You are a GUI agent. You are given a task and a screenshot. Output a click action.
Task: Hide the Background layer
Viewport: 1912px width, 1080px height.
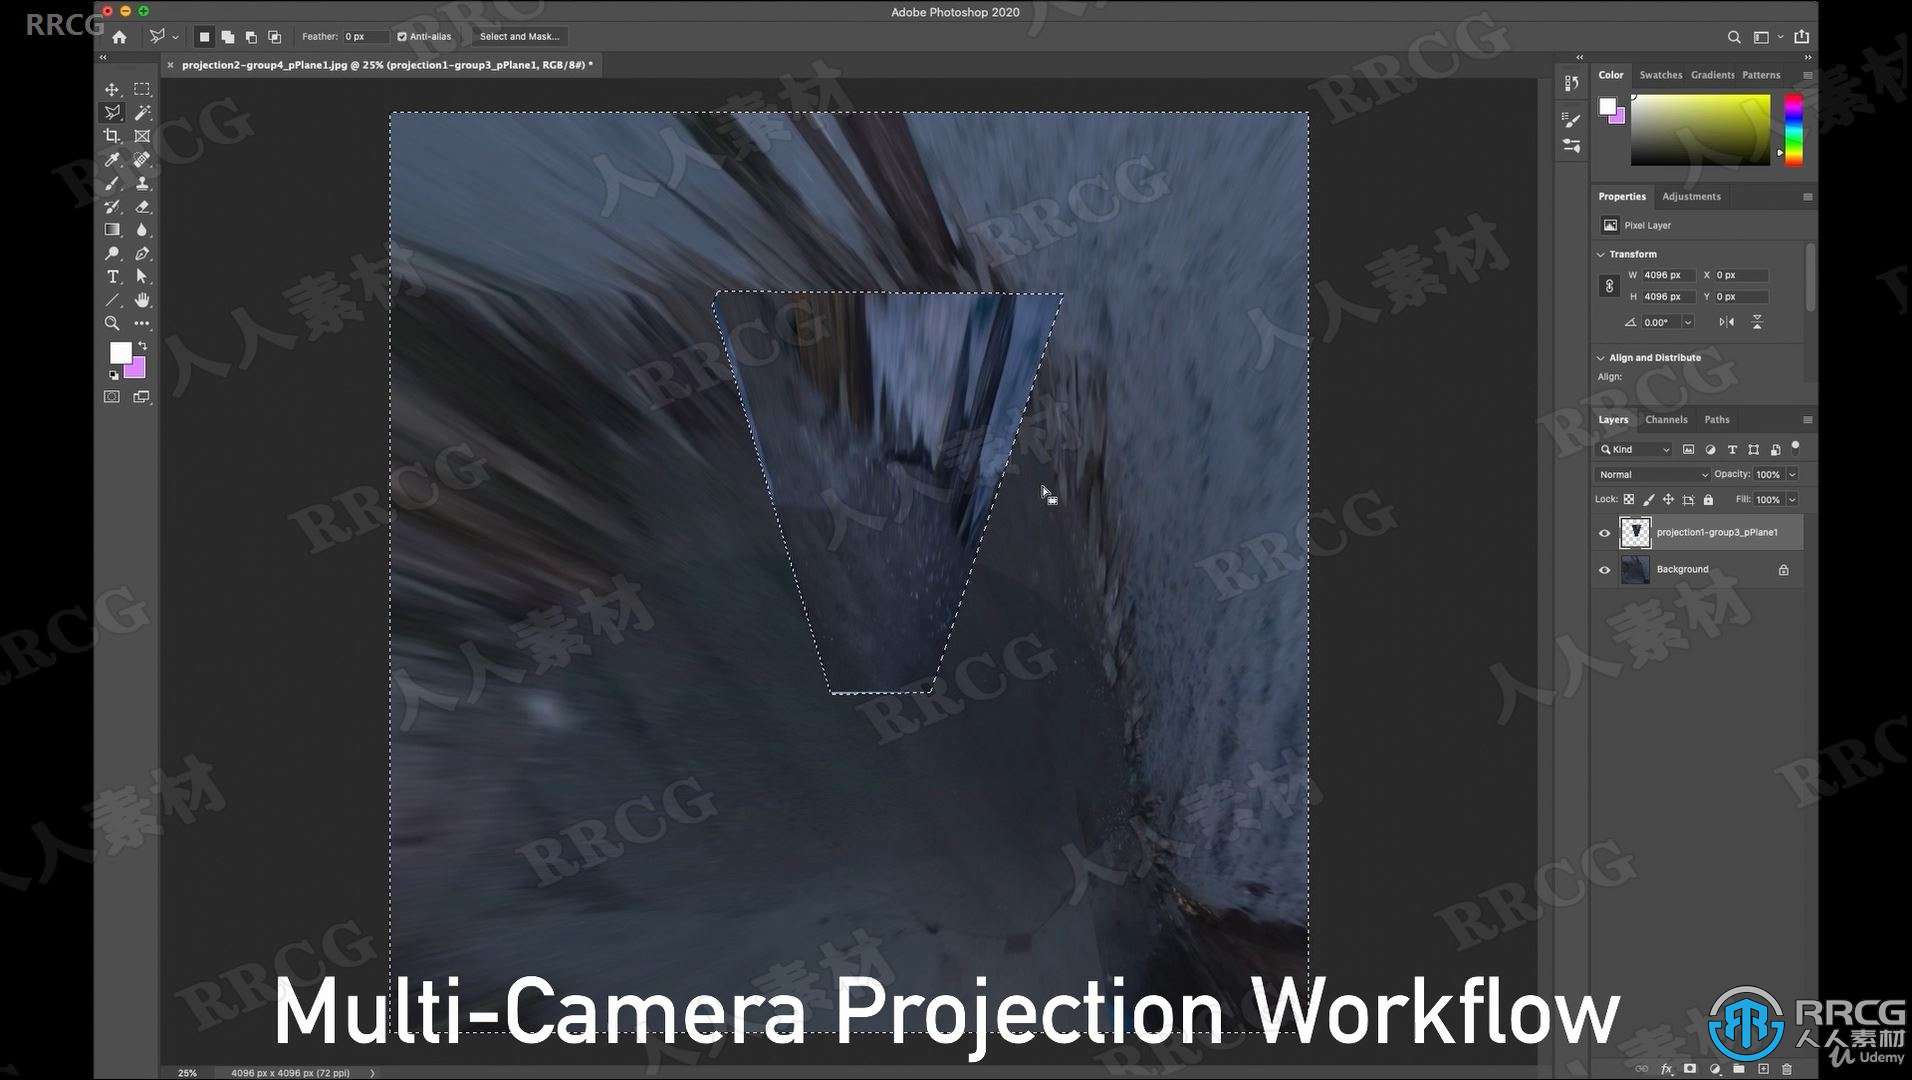(1604, 570)
